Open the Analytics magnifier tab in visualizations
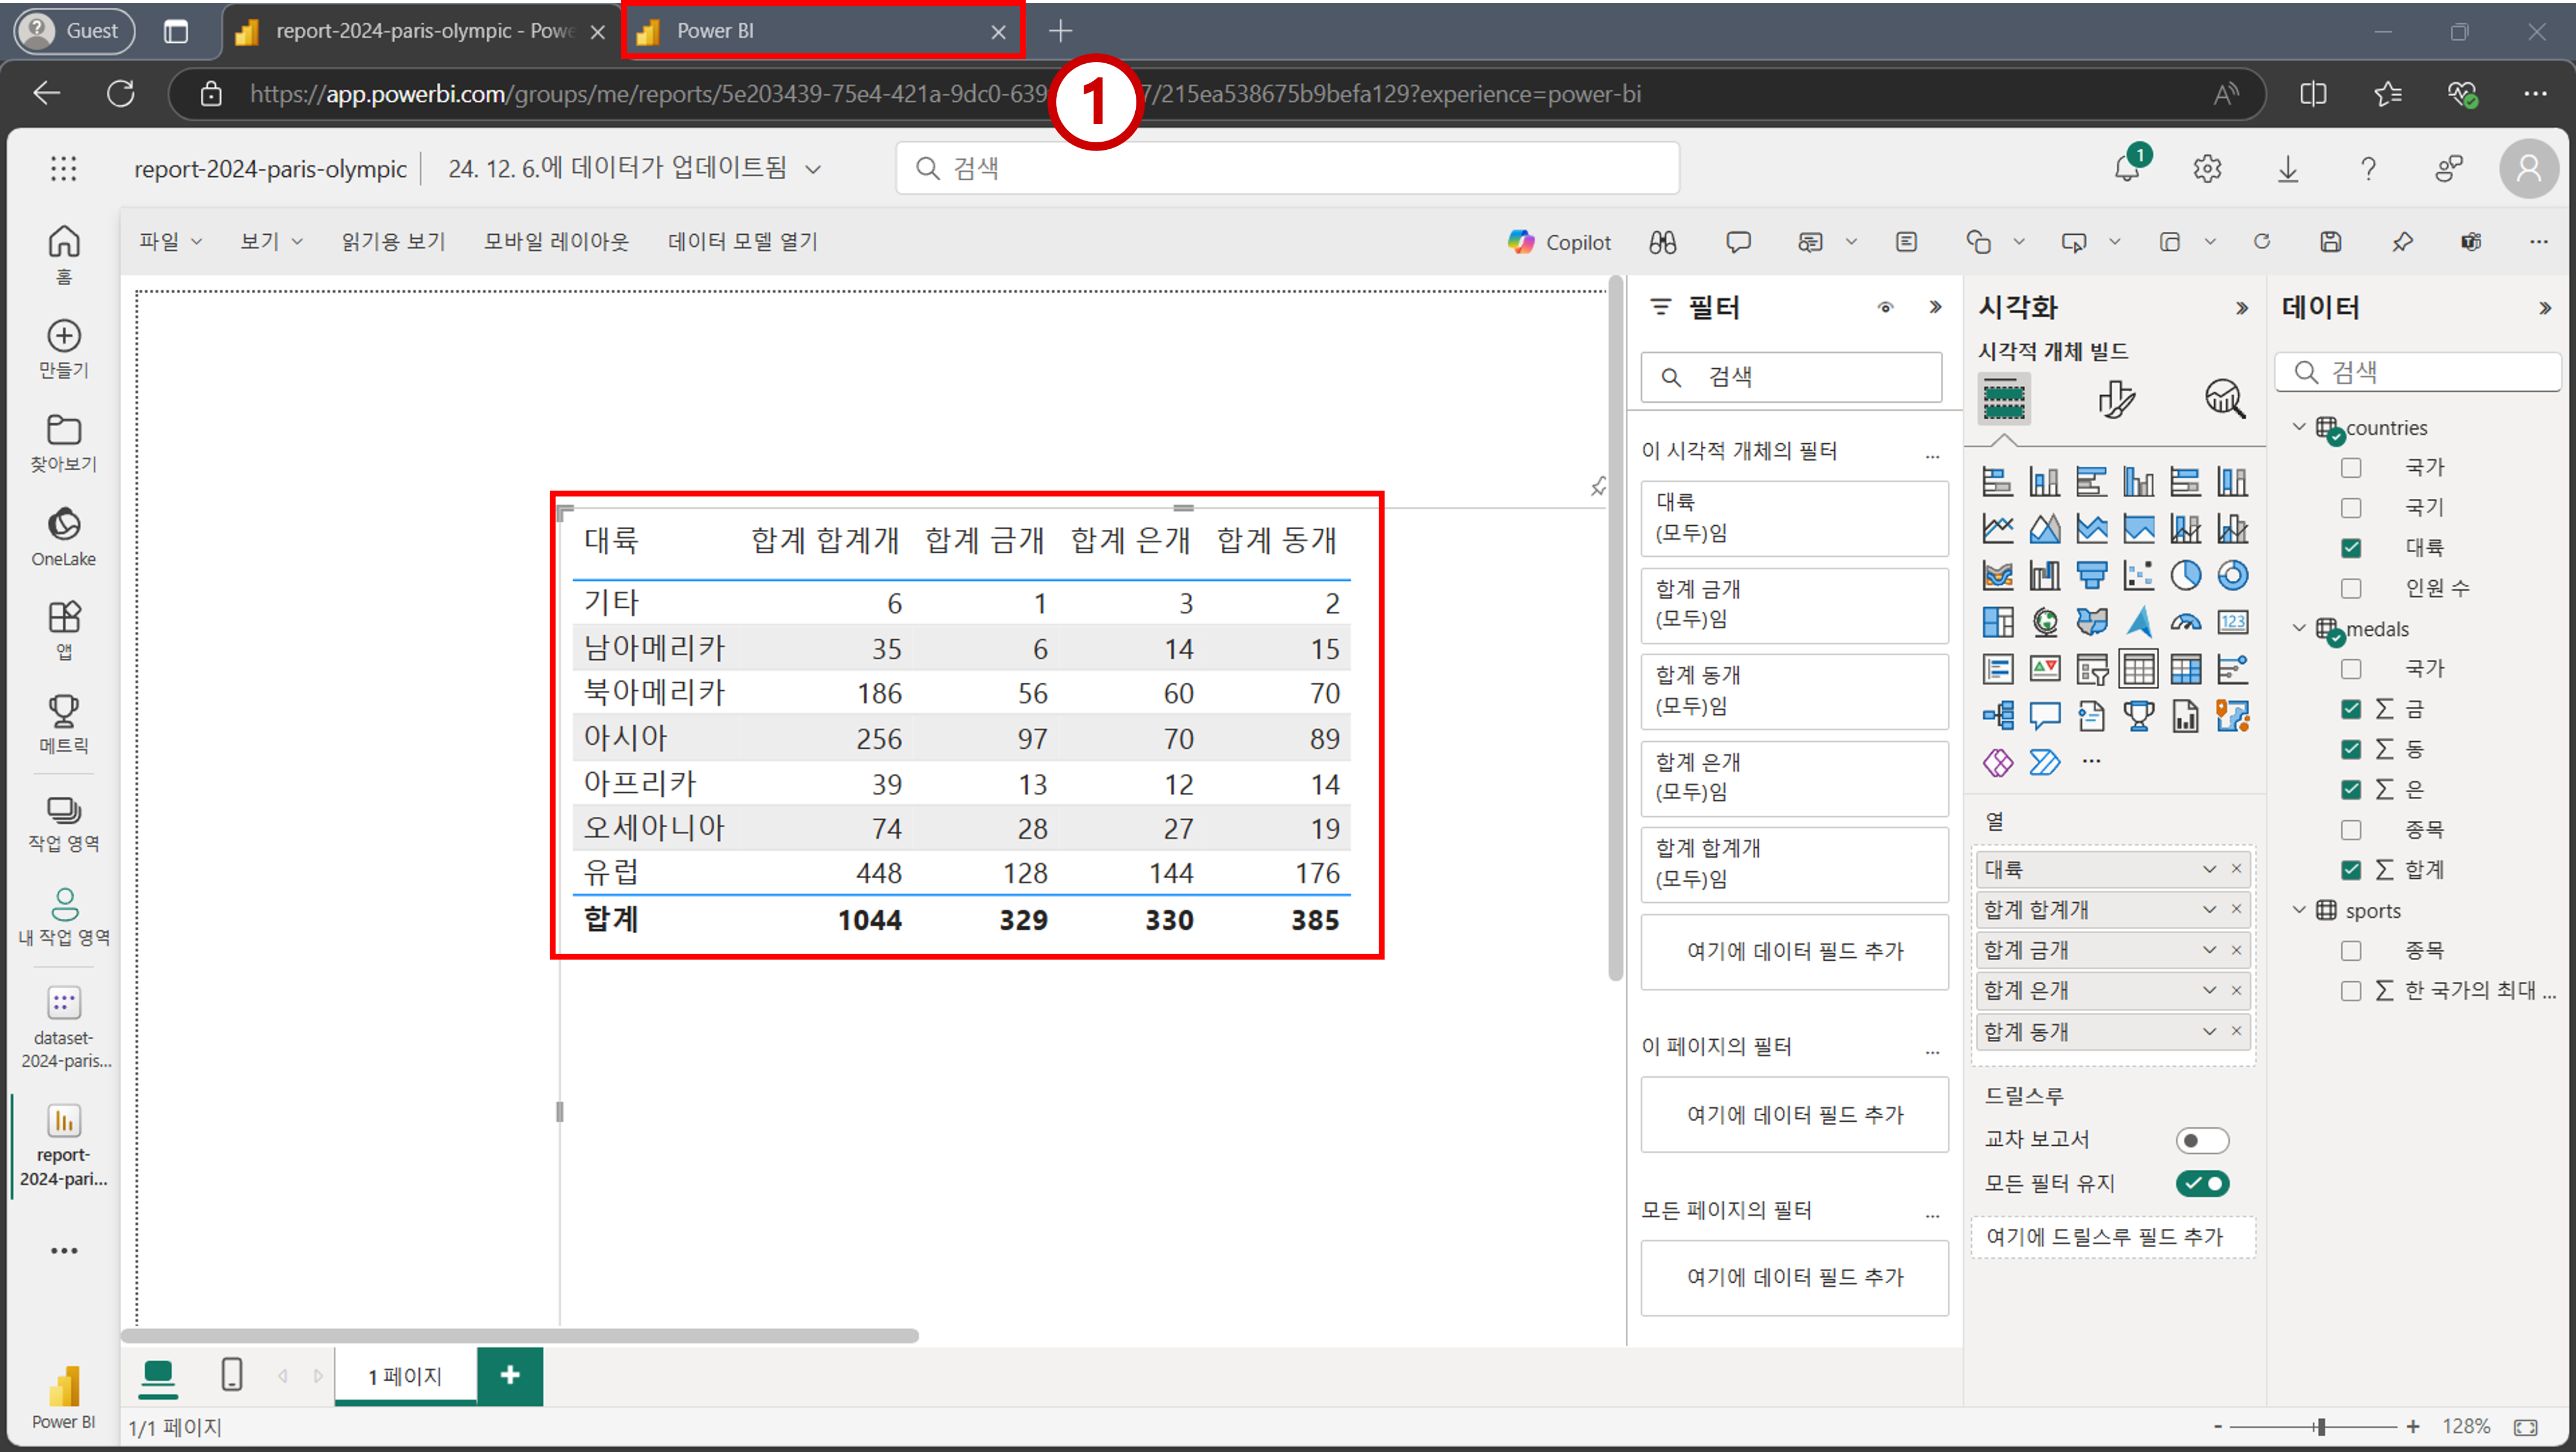Viewport: 2576px width, 1452px height. tap(2225, 399)
